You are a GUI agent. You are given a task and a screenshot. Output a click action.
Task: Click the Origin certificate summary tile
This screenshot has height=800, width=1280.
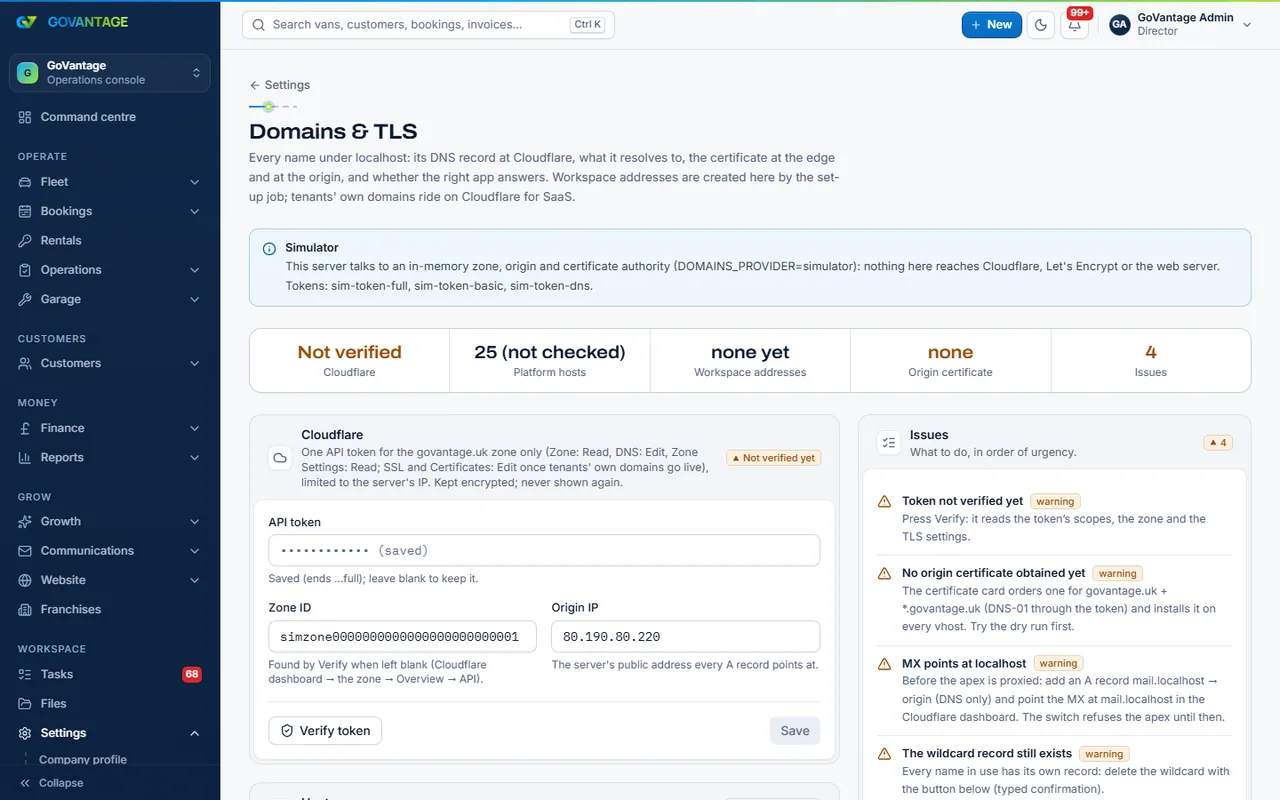[950, 361]
